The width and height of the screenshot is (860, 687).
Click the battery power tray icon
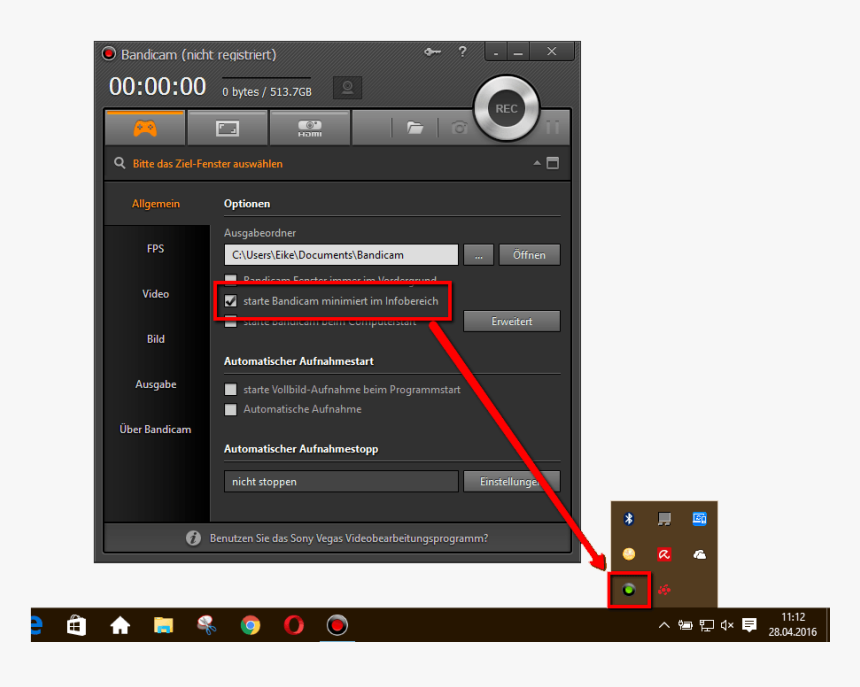pyautogui.click(x=685, y=625)
